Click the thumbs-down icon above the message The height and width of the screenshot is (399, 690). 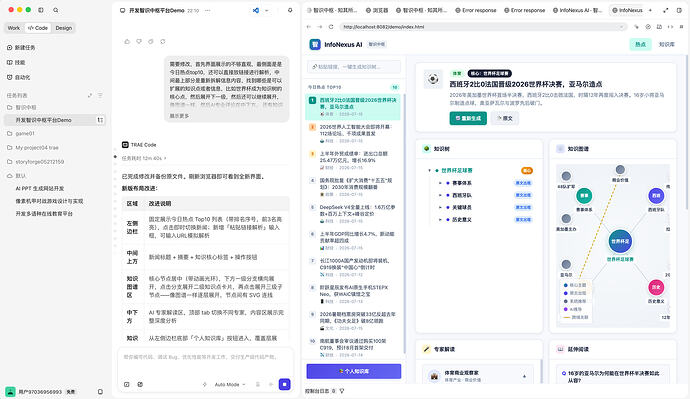[139, 41]
